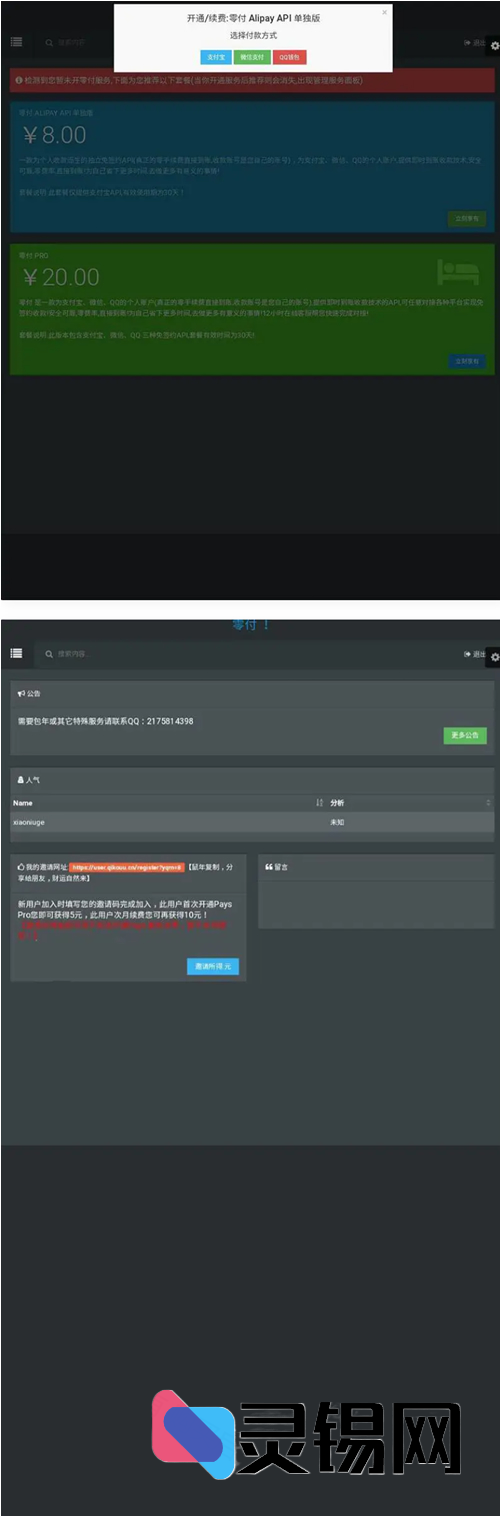Image resolution: width=500 pixels, height=1516 pixels.
Task: Click the bed icon on ¥20.00 card
Action: point(456,272)
